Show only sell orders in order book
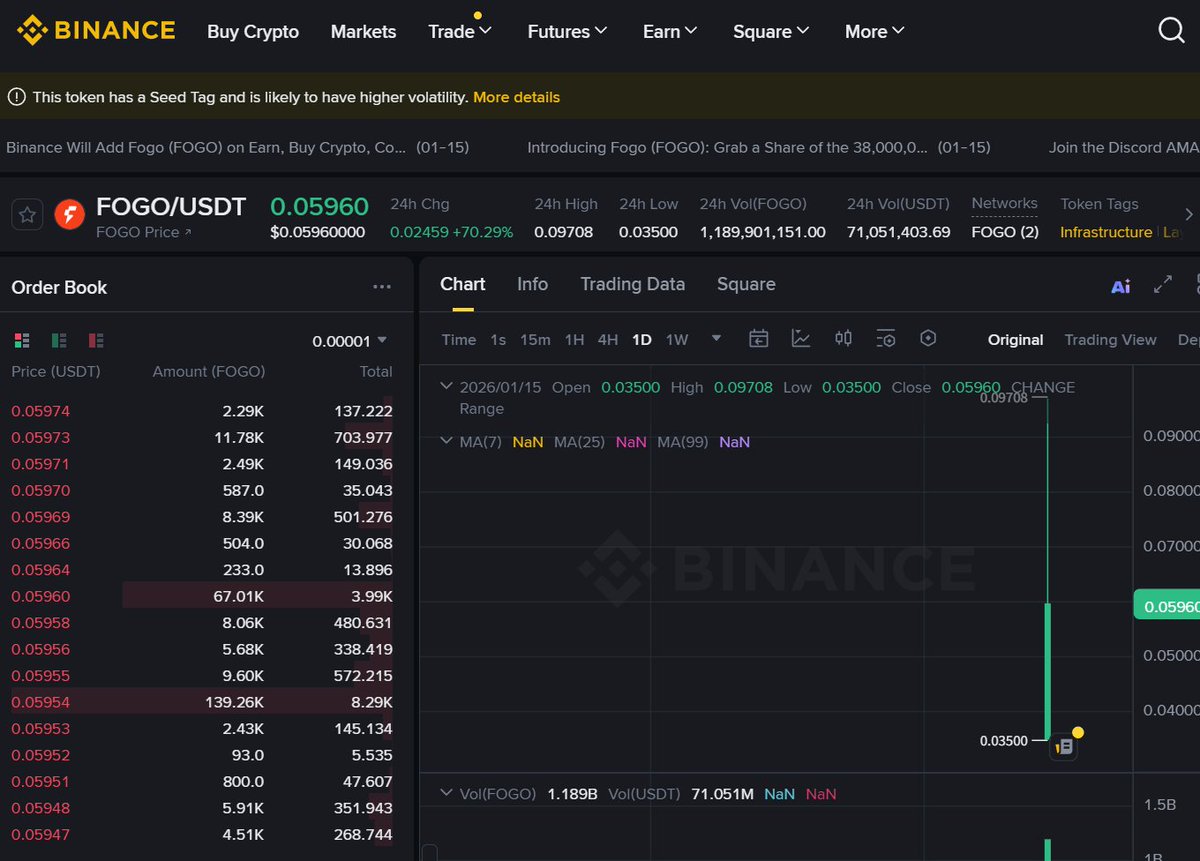Viewport: 1200px width, 861px height. (96, 340)
